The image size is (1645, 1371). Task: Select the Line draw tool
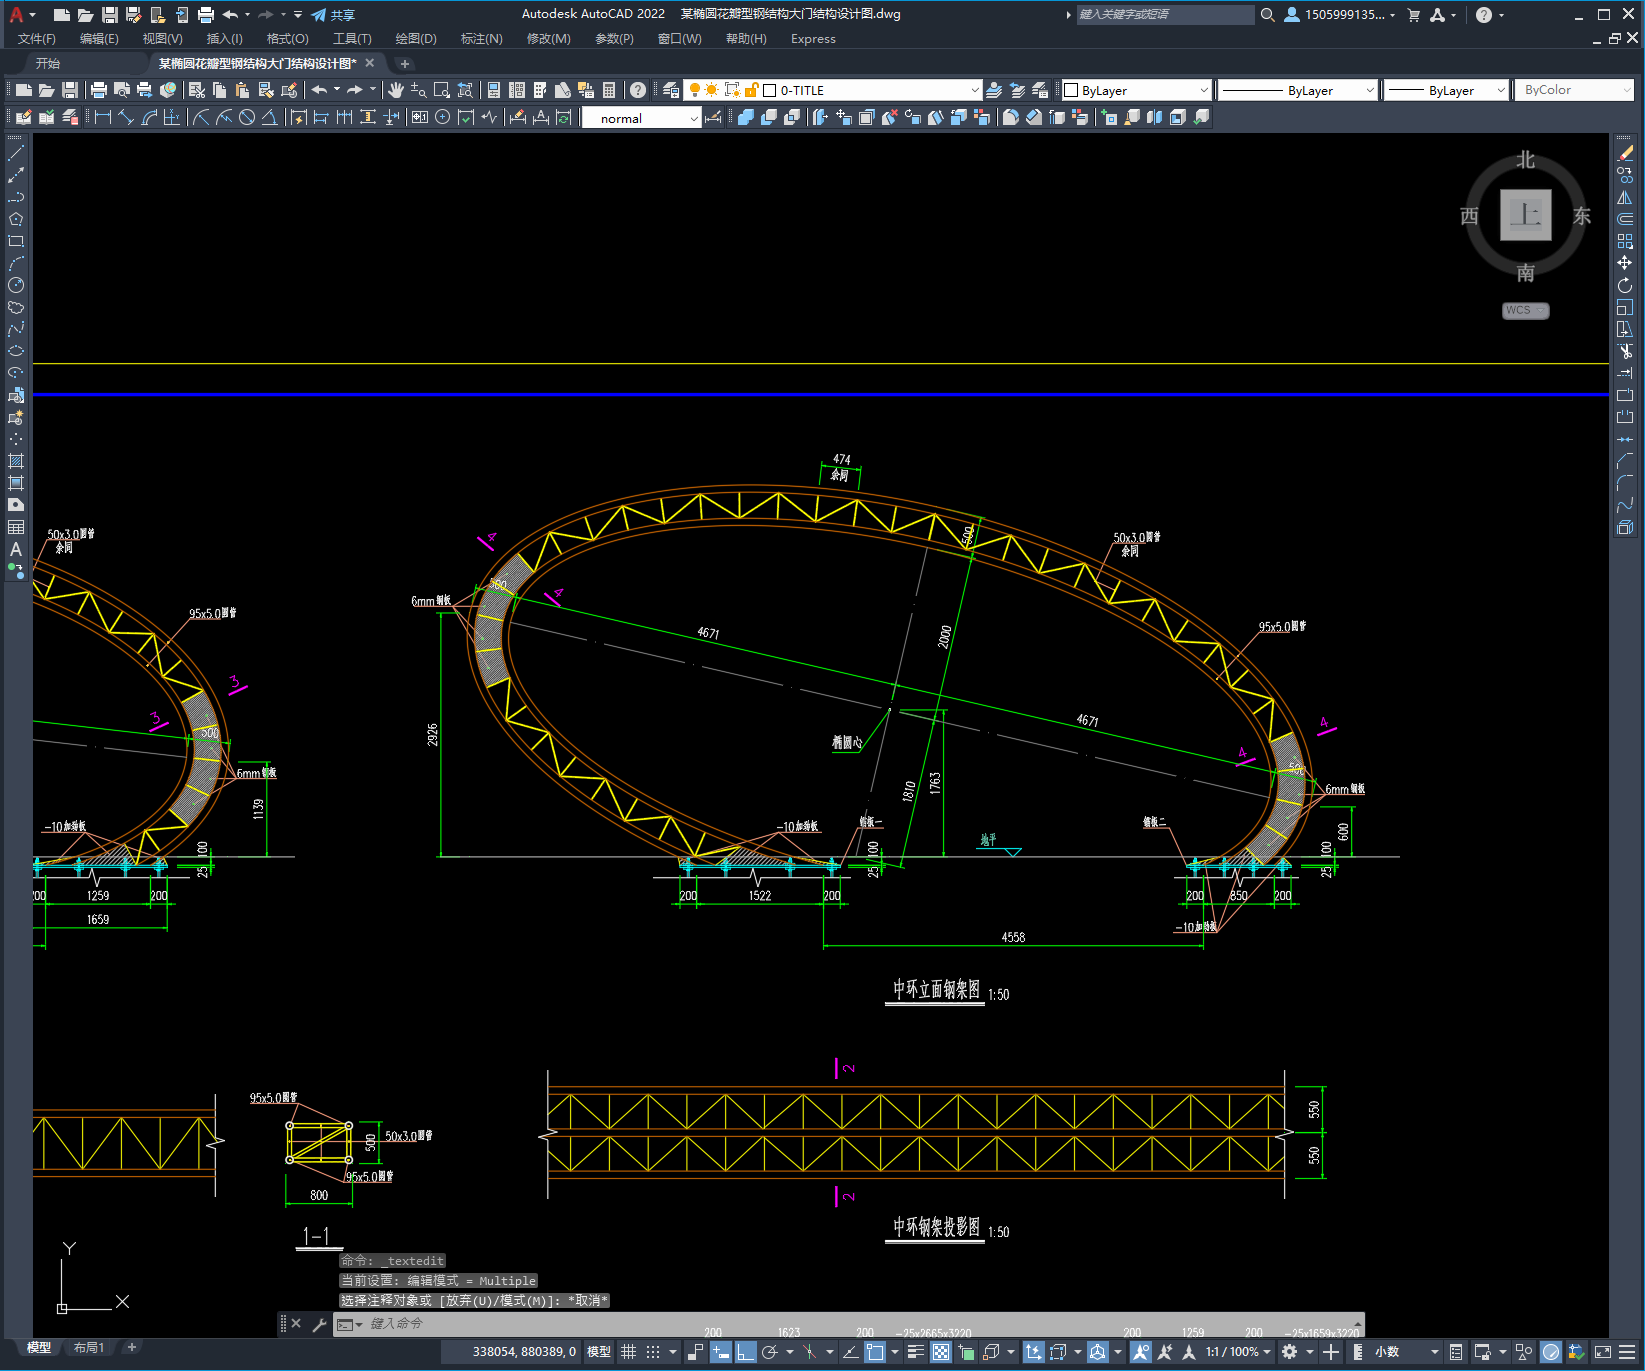(16, 154)
